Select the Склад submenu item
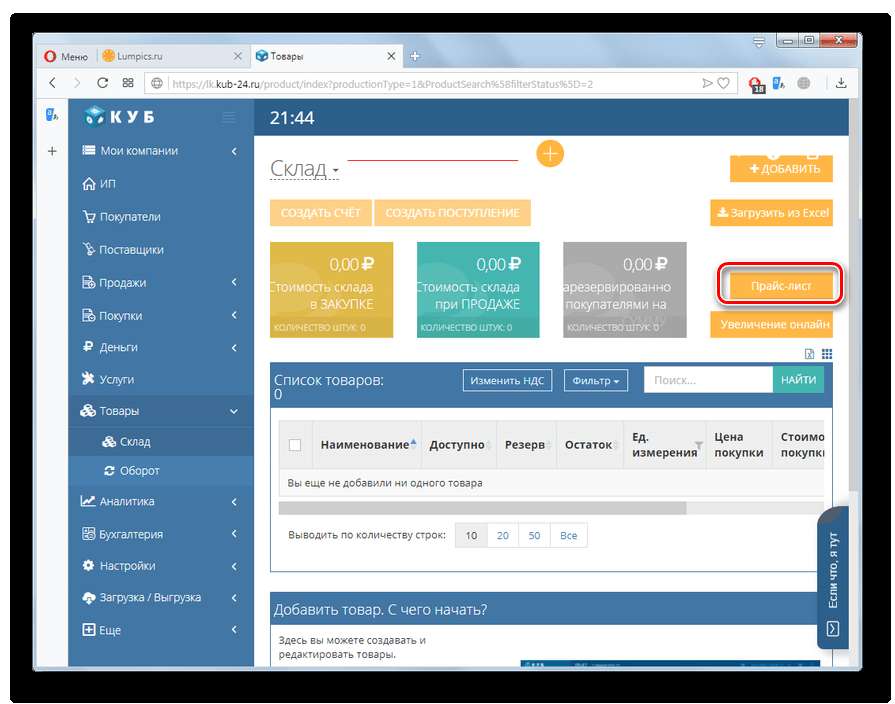895x704 pixels. click(x=161, y=441)
